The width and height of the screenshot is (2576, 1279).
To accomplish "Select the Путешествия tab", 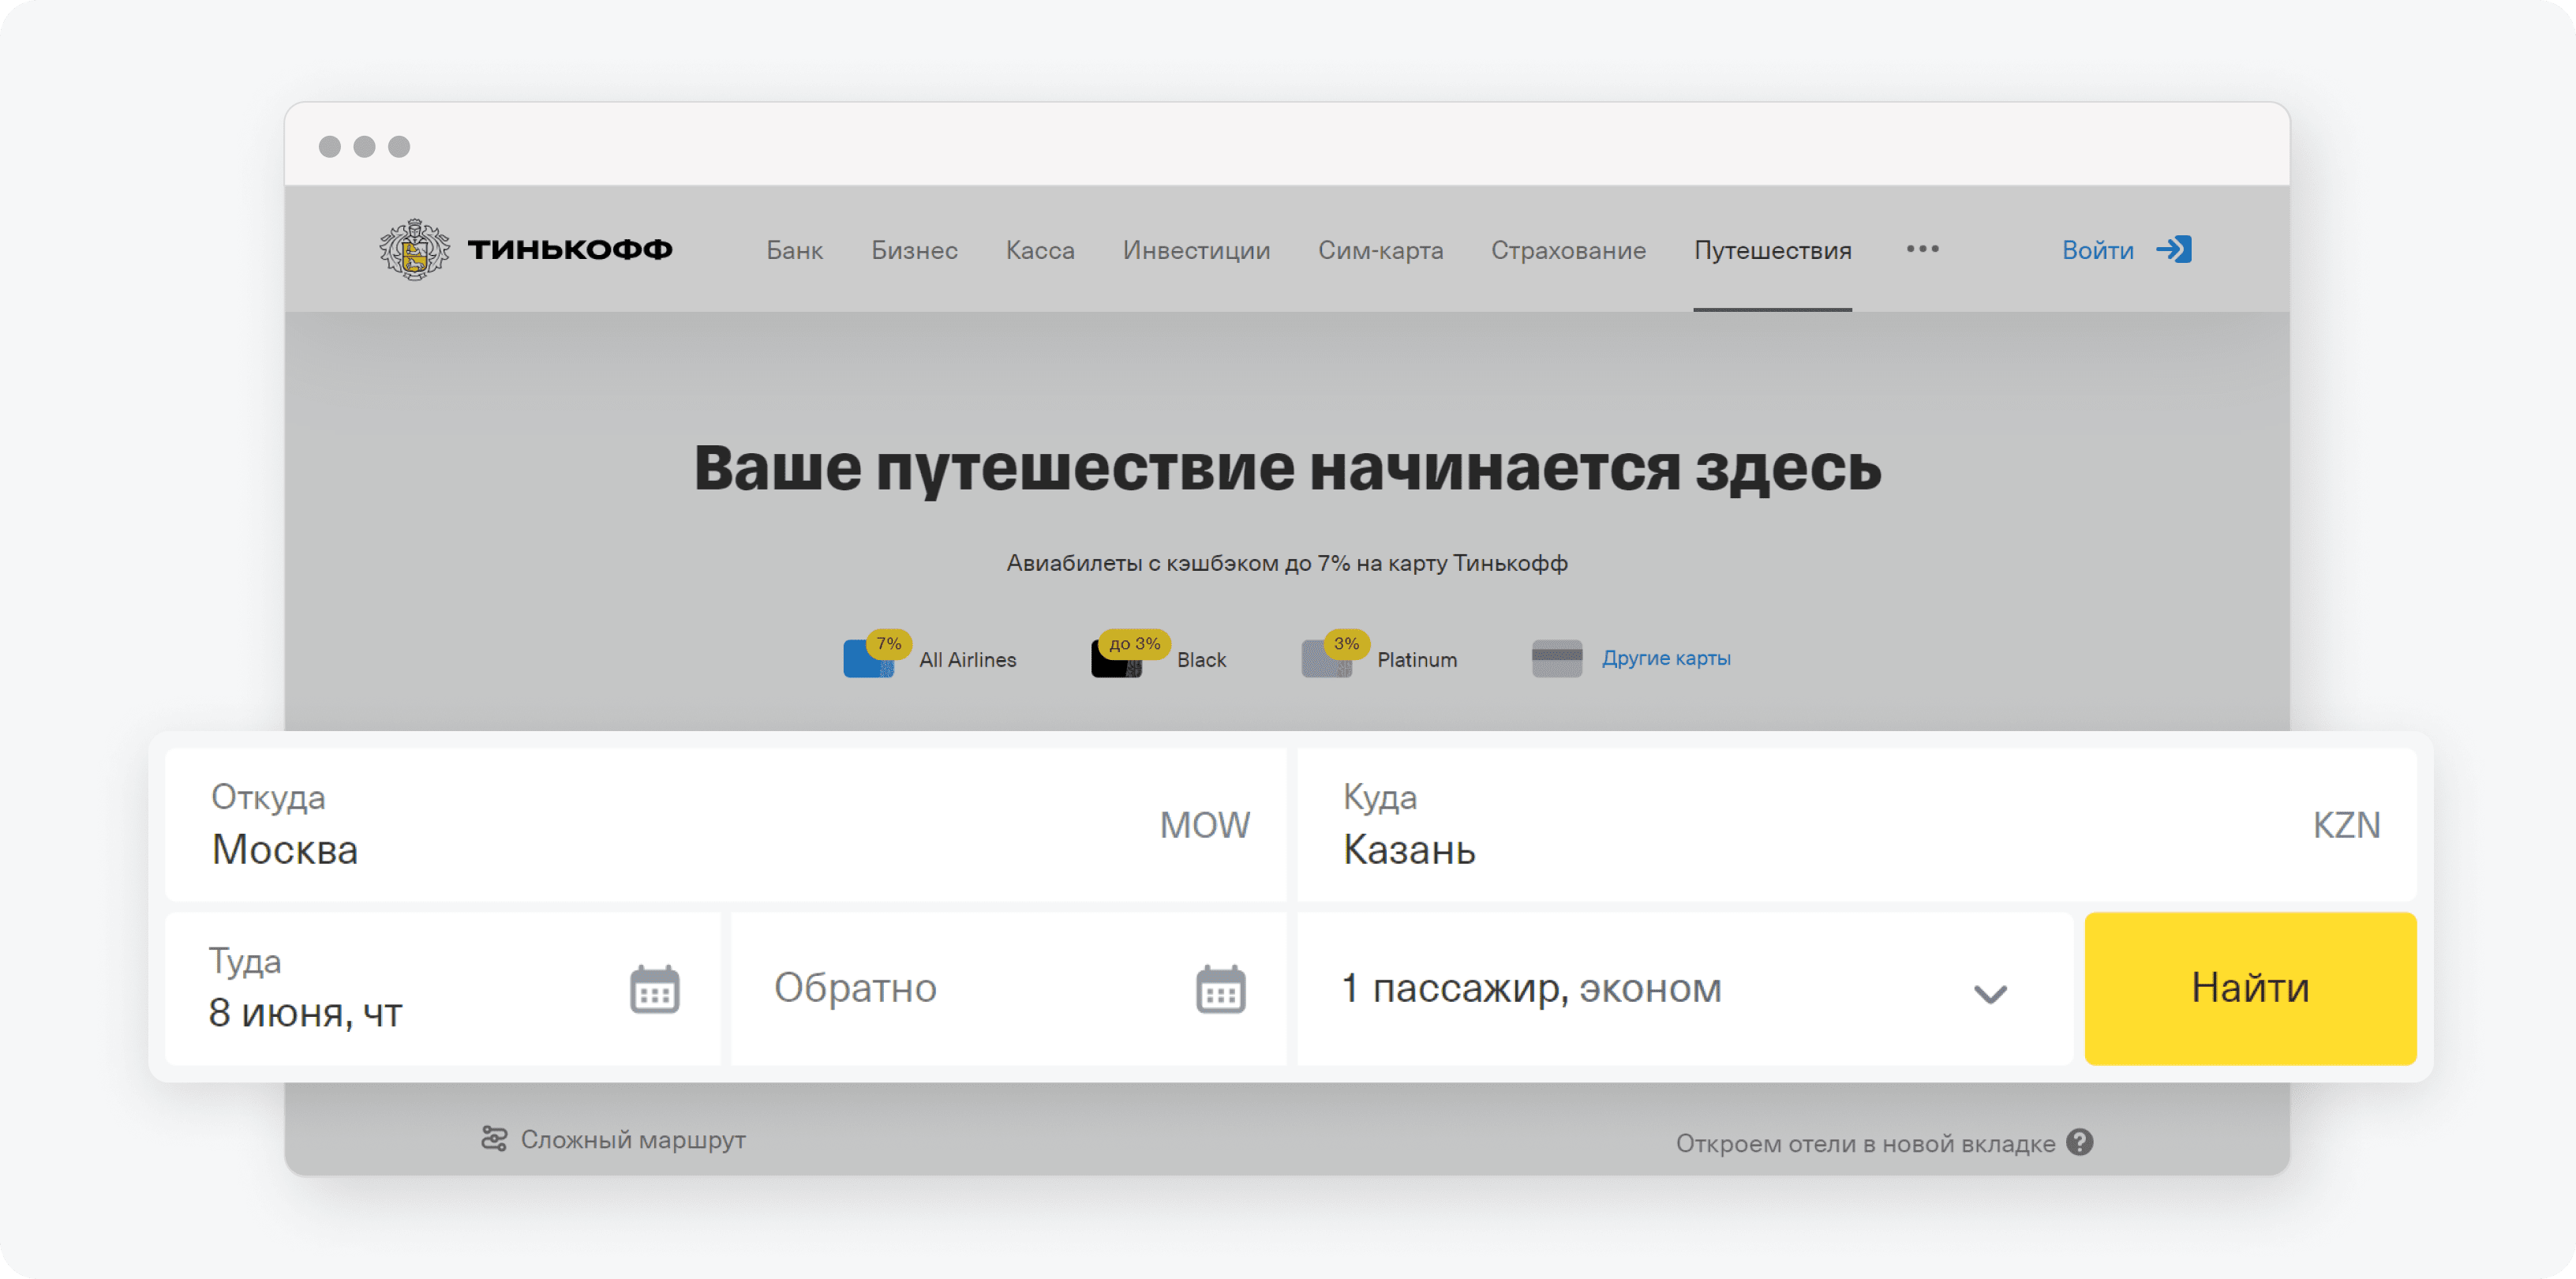I will coord(1772,250).
